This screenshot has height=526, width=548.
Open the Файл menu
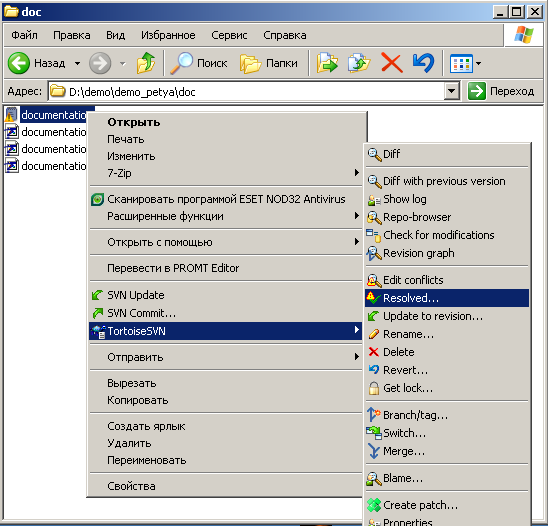pyautogui.click(x=24, y=35)
